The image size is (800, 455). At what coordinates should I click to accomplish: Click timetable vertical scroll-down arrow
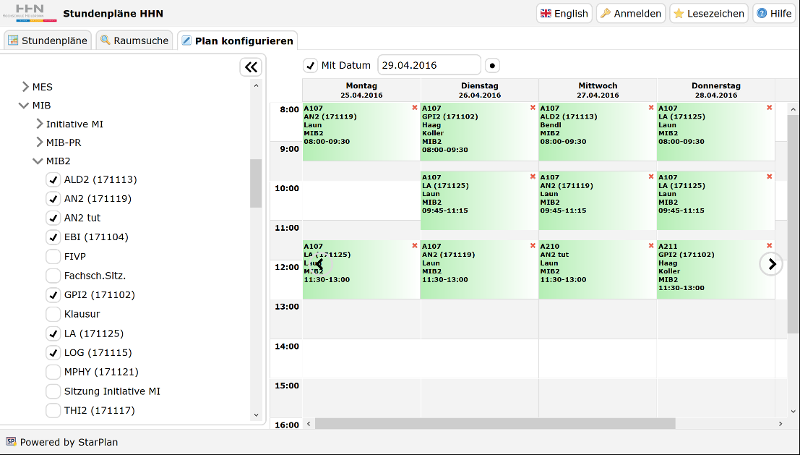792,411
